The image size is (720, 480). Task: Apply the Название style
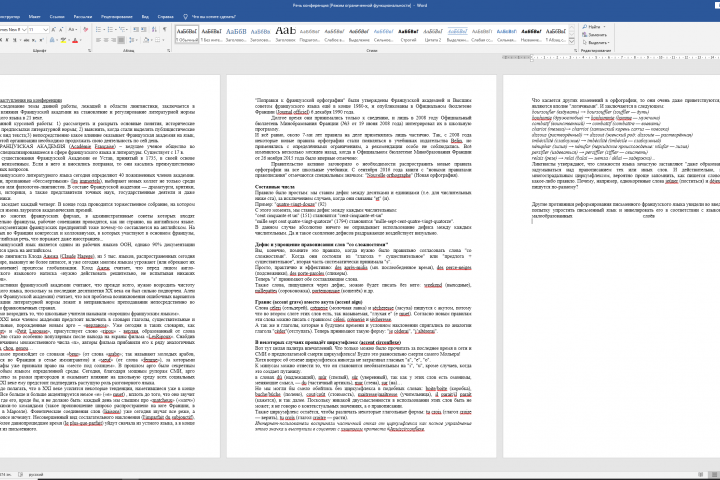531,34
